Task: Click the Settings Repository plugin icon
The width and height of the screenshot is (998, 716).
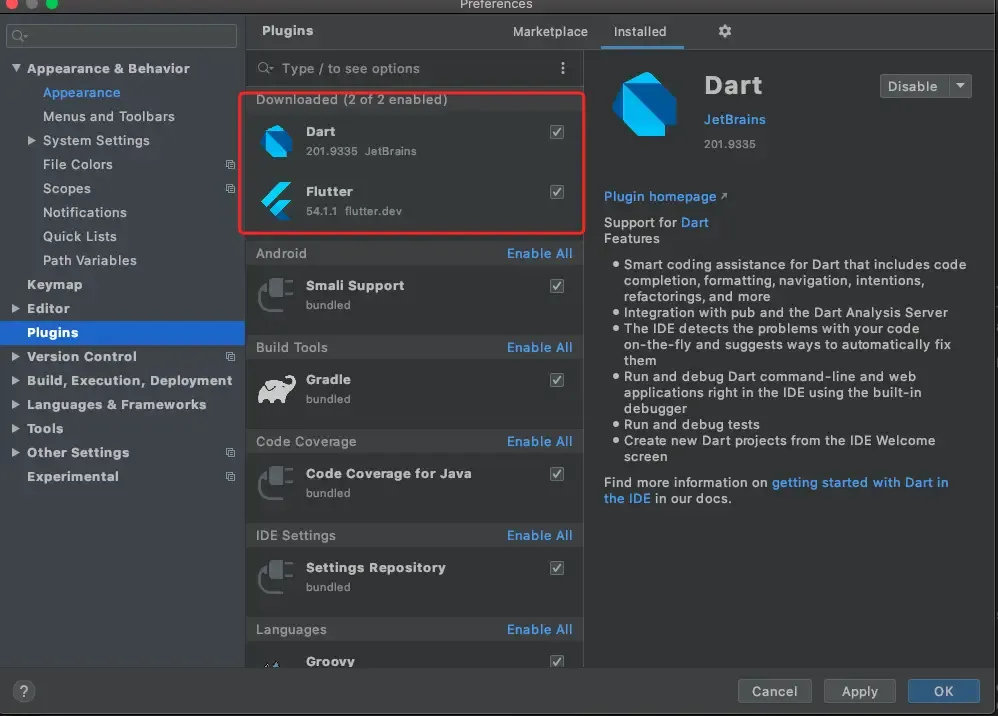Action: (x=277, y=577)
